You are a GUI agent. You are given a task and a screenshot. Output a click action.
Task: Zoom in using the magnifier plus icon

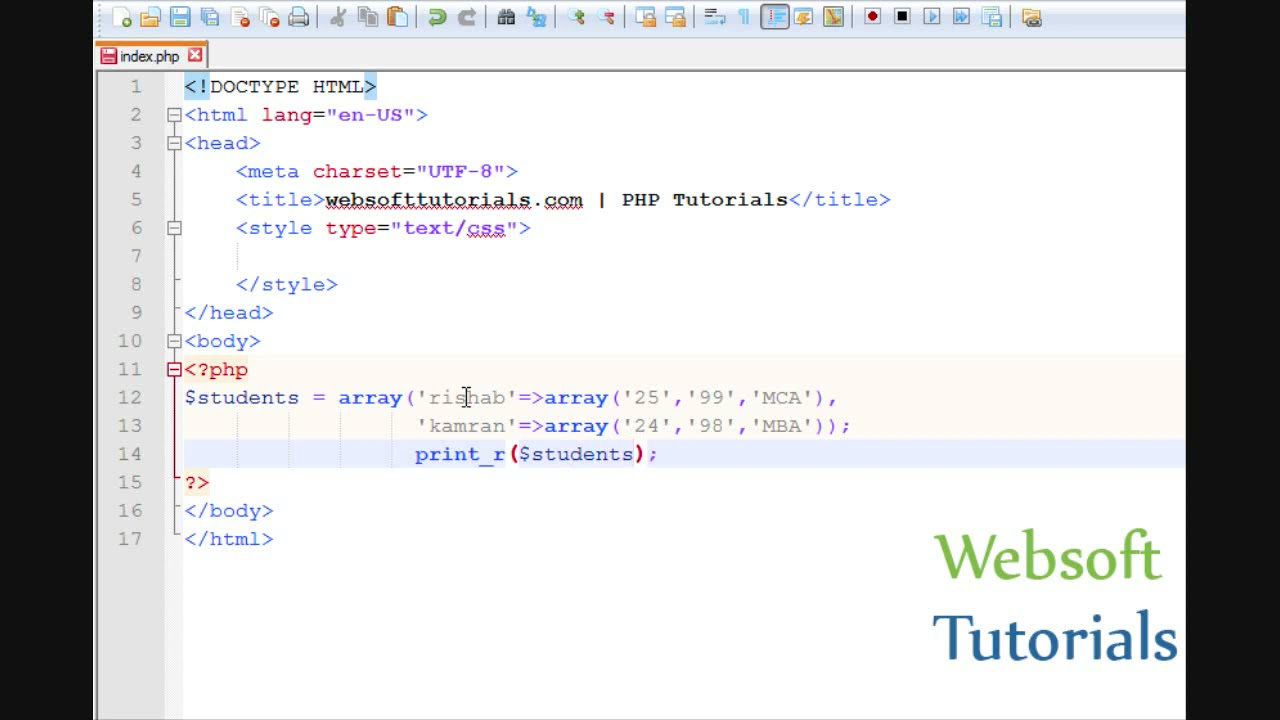tap(576, 17)
